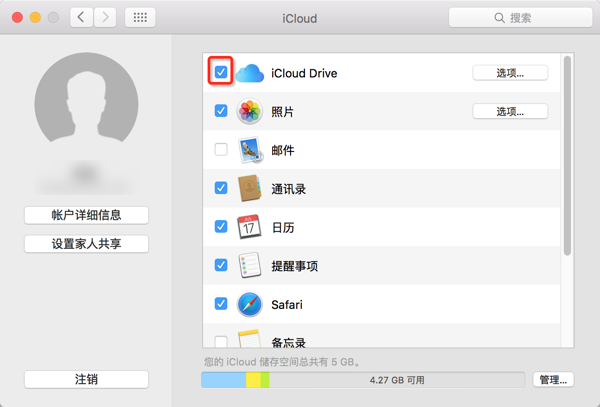Image resolution: width=600 pixels, height=407 pixels.
Task: Click the 管理 storage button
Action: pos(553,380)
